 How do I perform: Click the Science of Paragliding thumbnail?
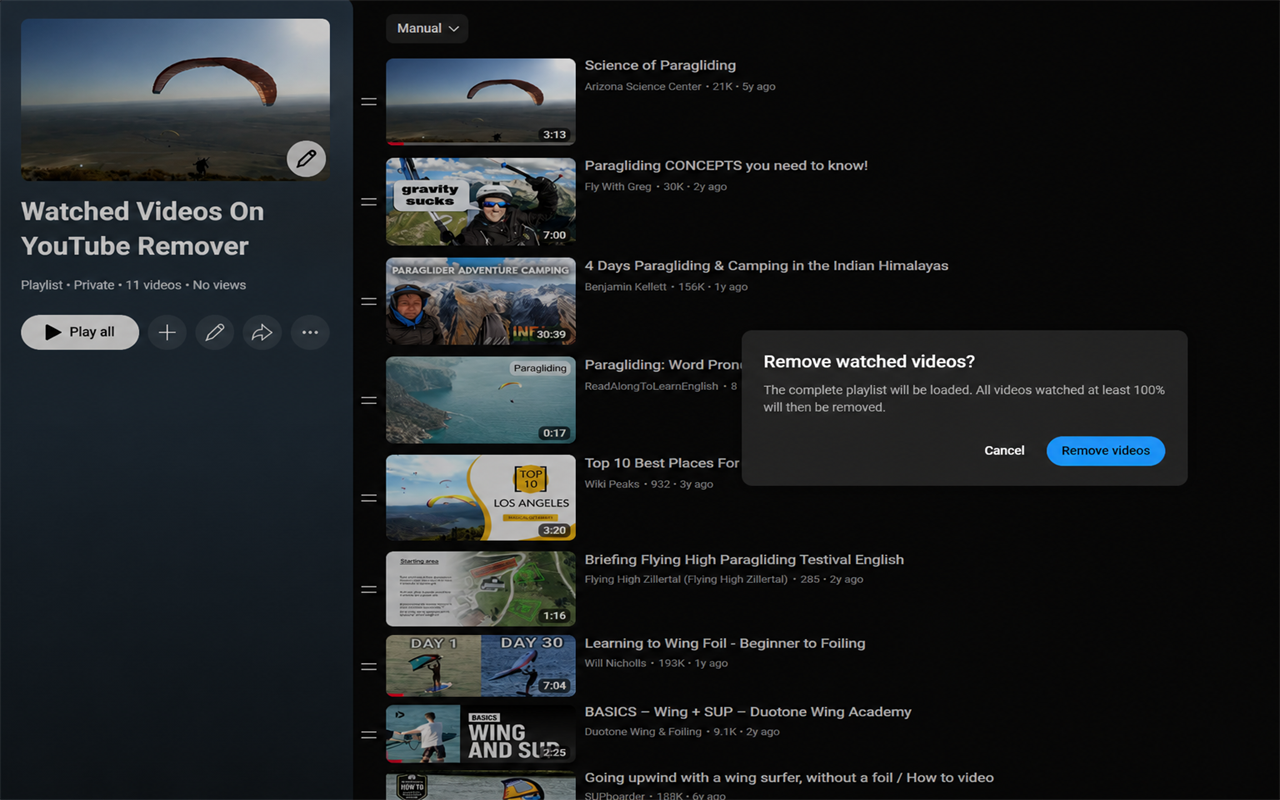click(481, 102)
